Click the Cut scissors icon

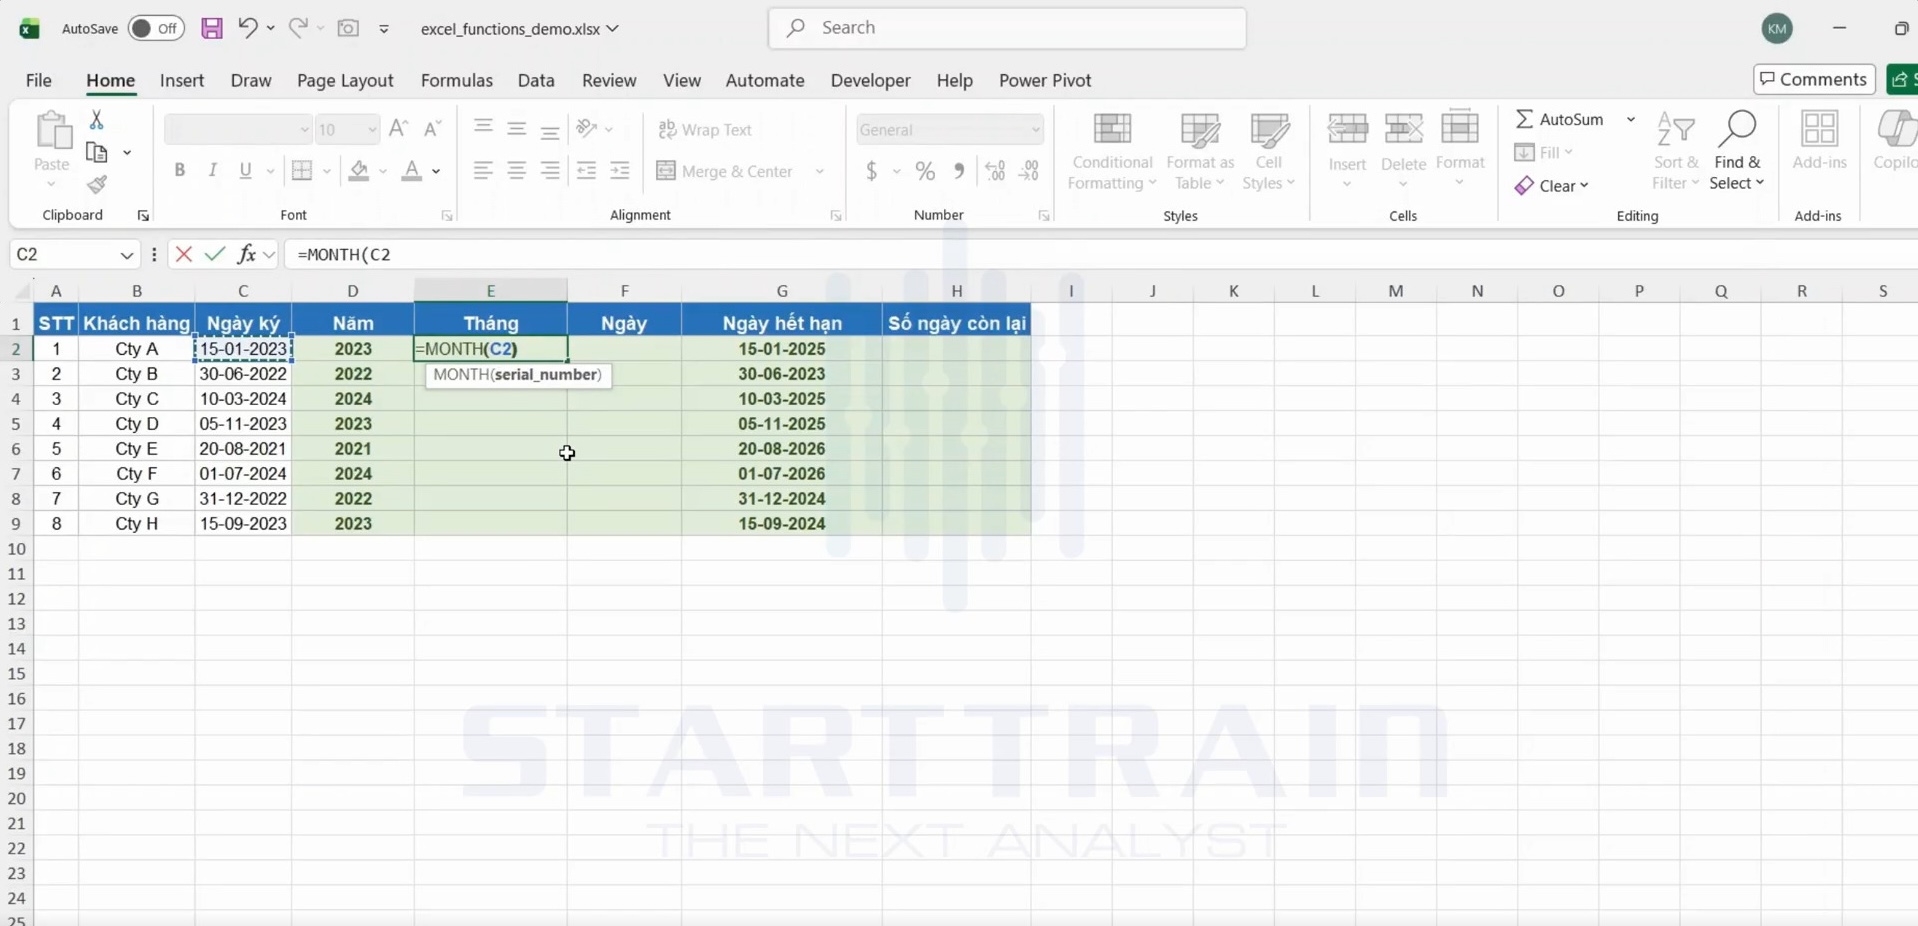point(97,120)
